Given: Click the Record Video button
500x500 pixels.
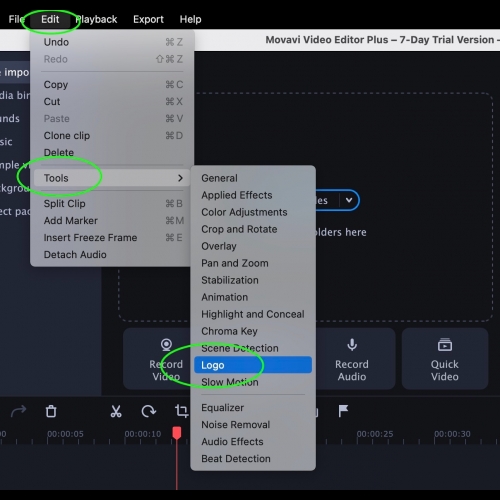Looking at the screenshot, I should (157, 359).
